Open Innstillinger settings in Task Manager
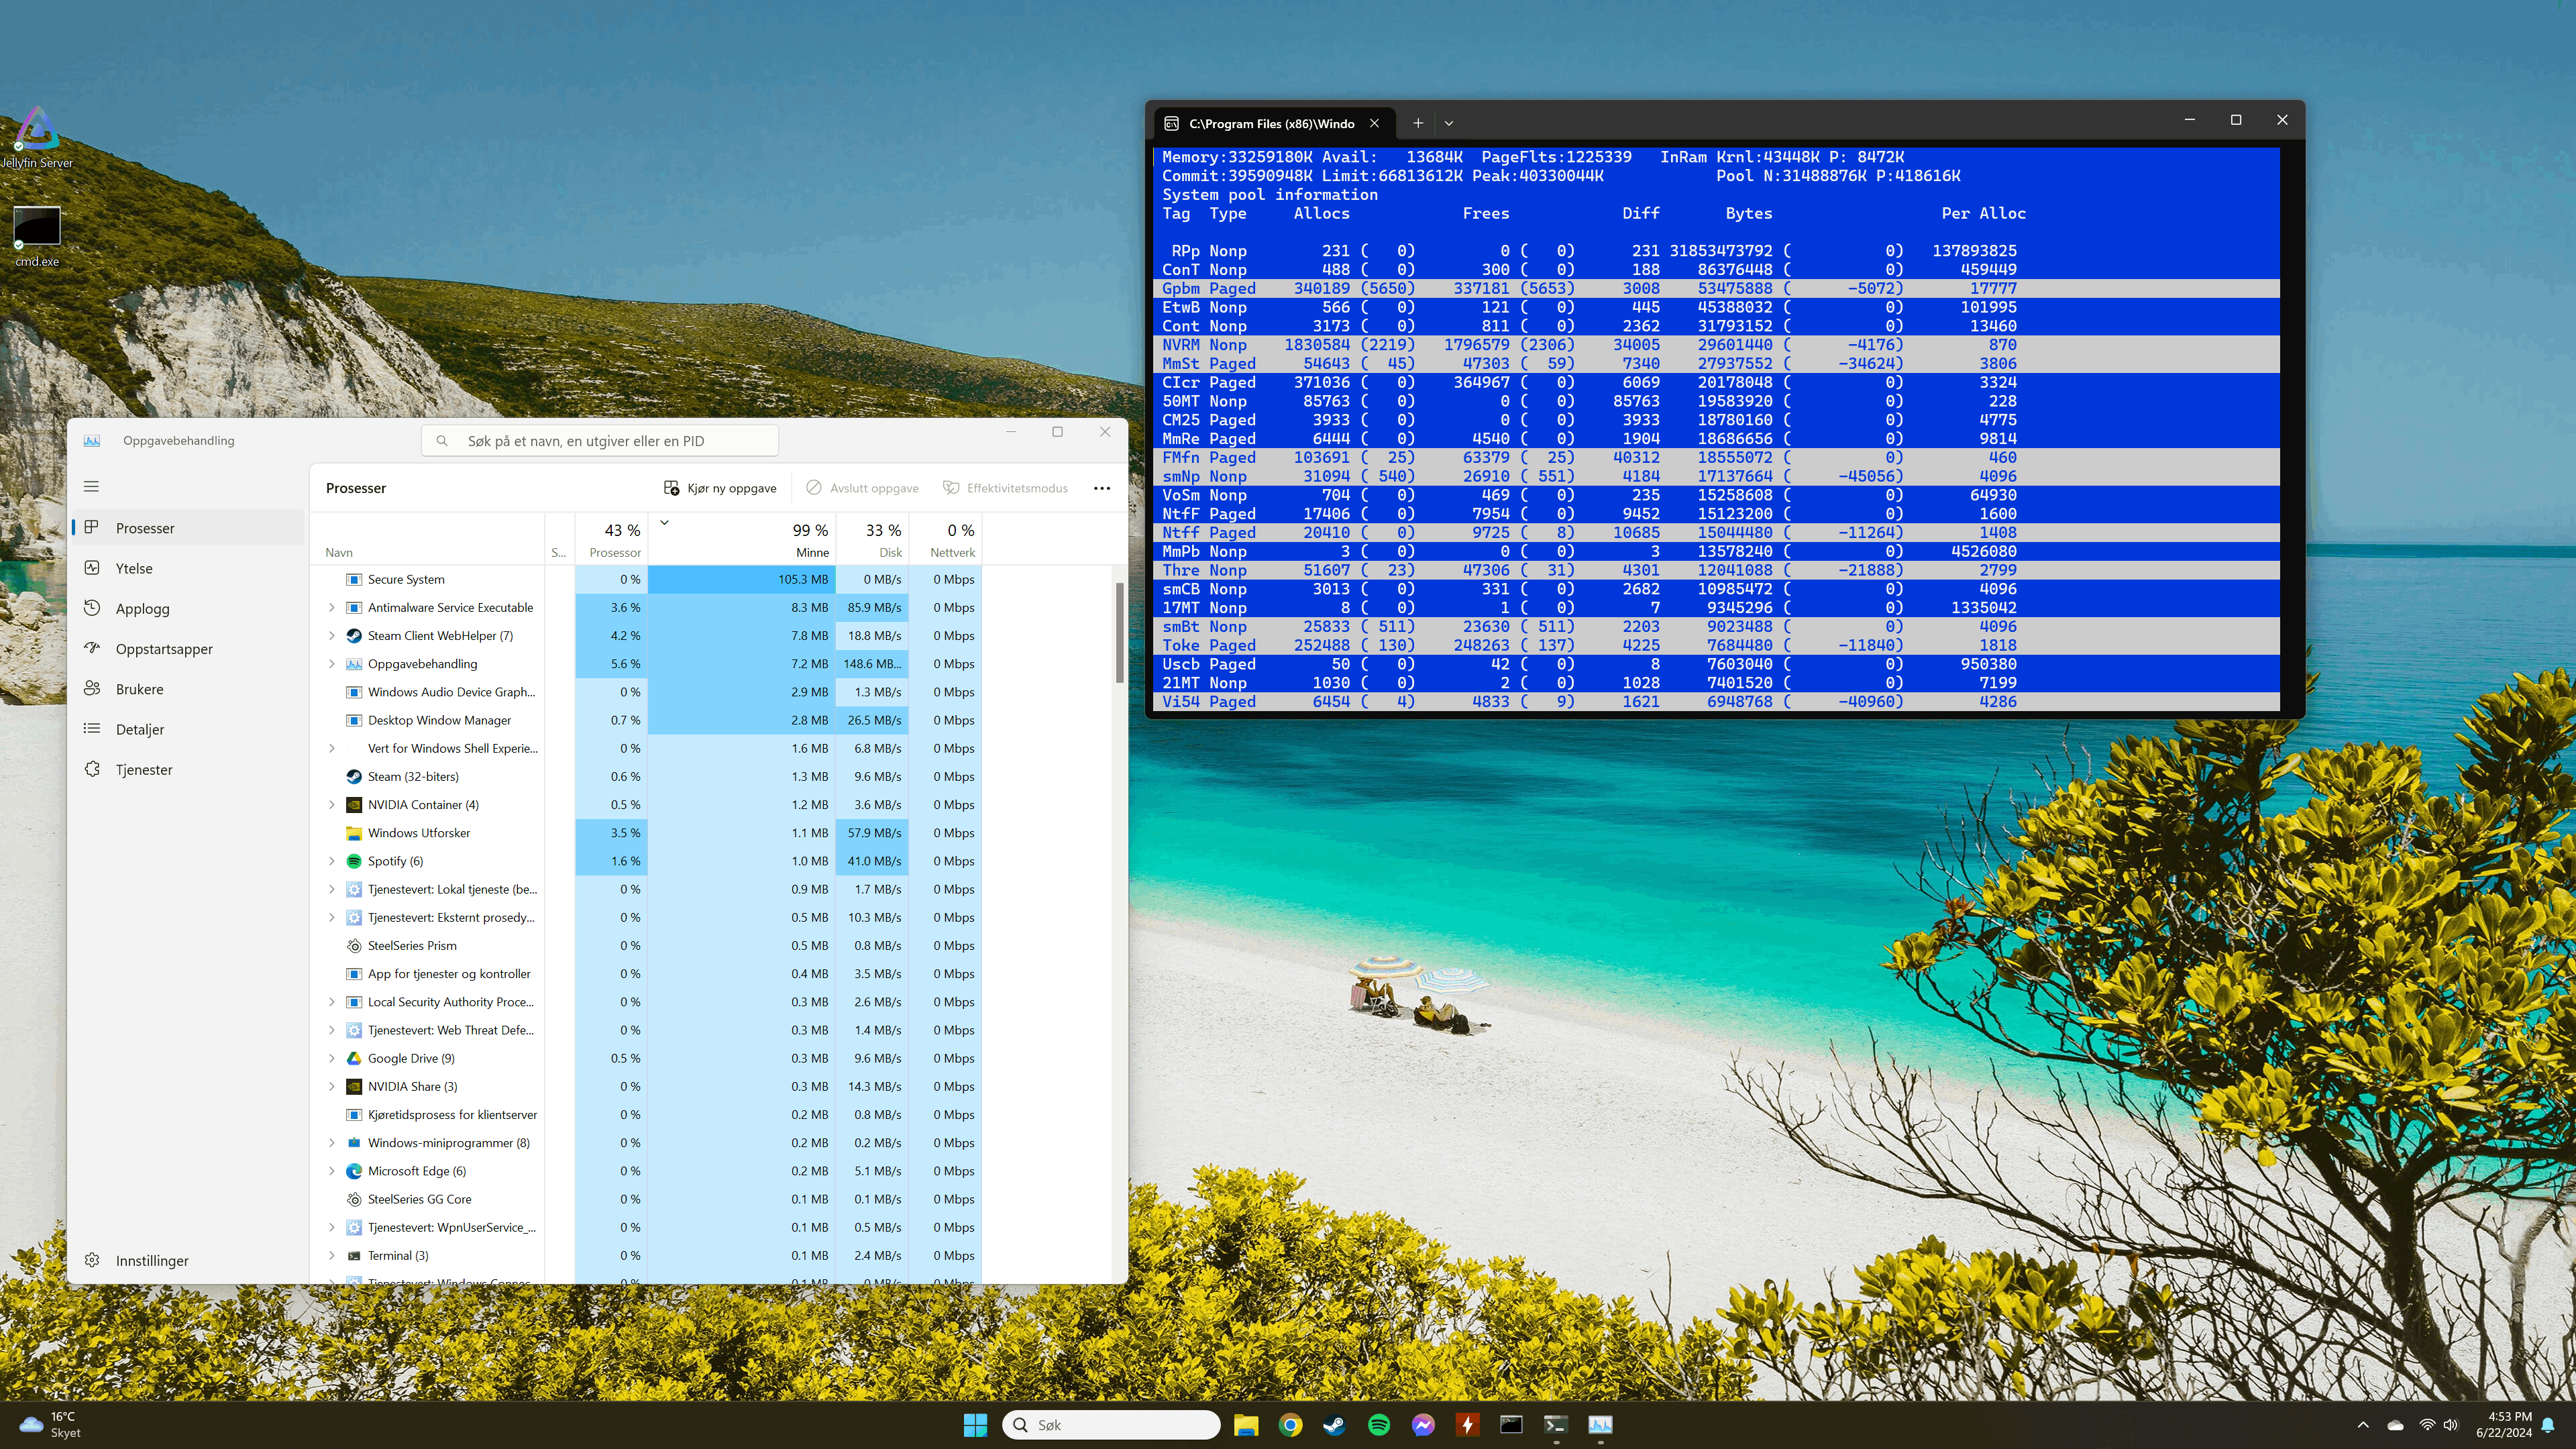 click(151, 1260)
